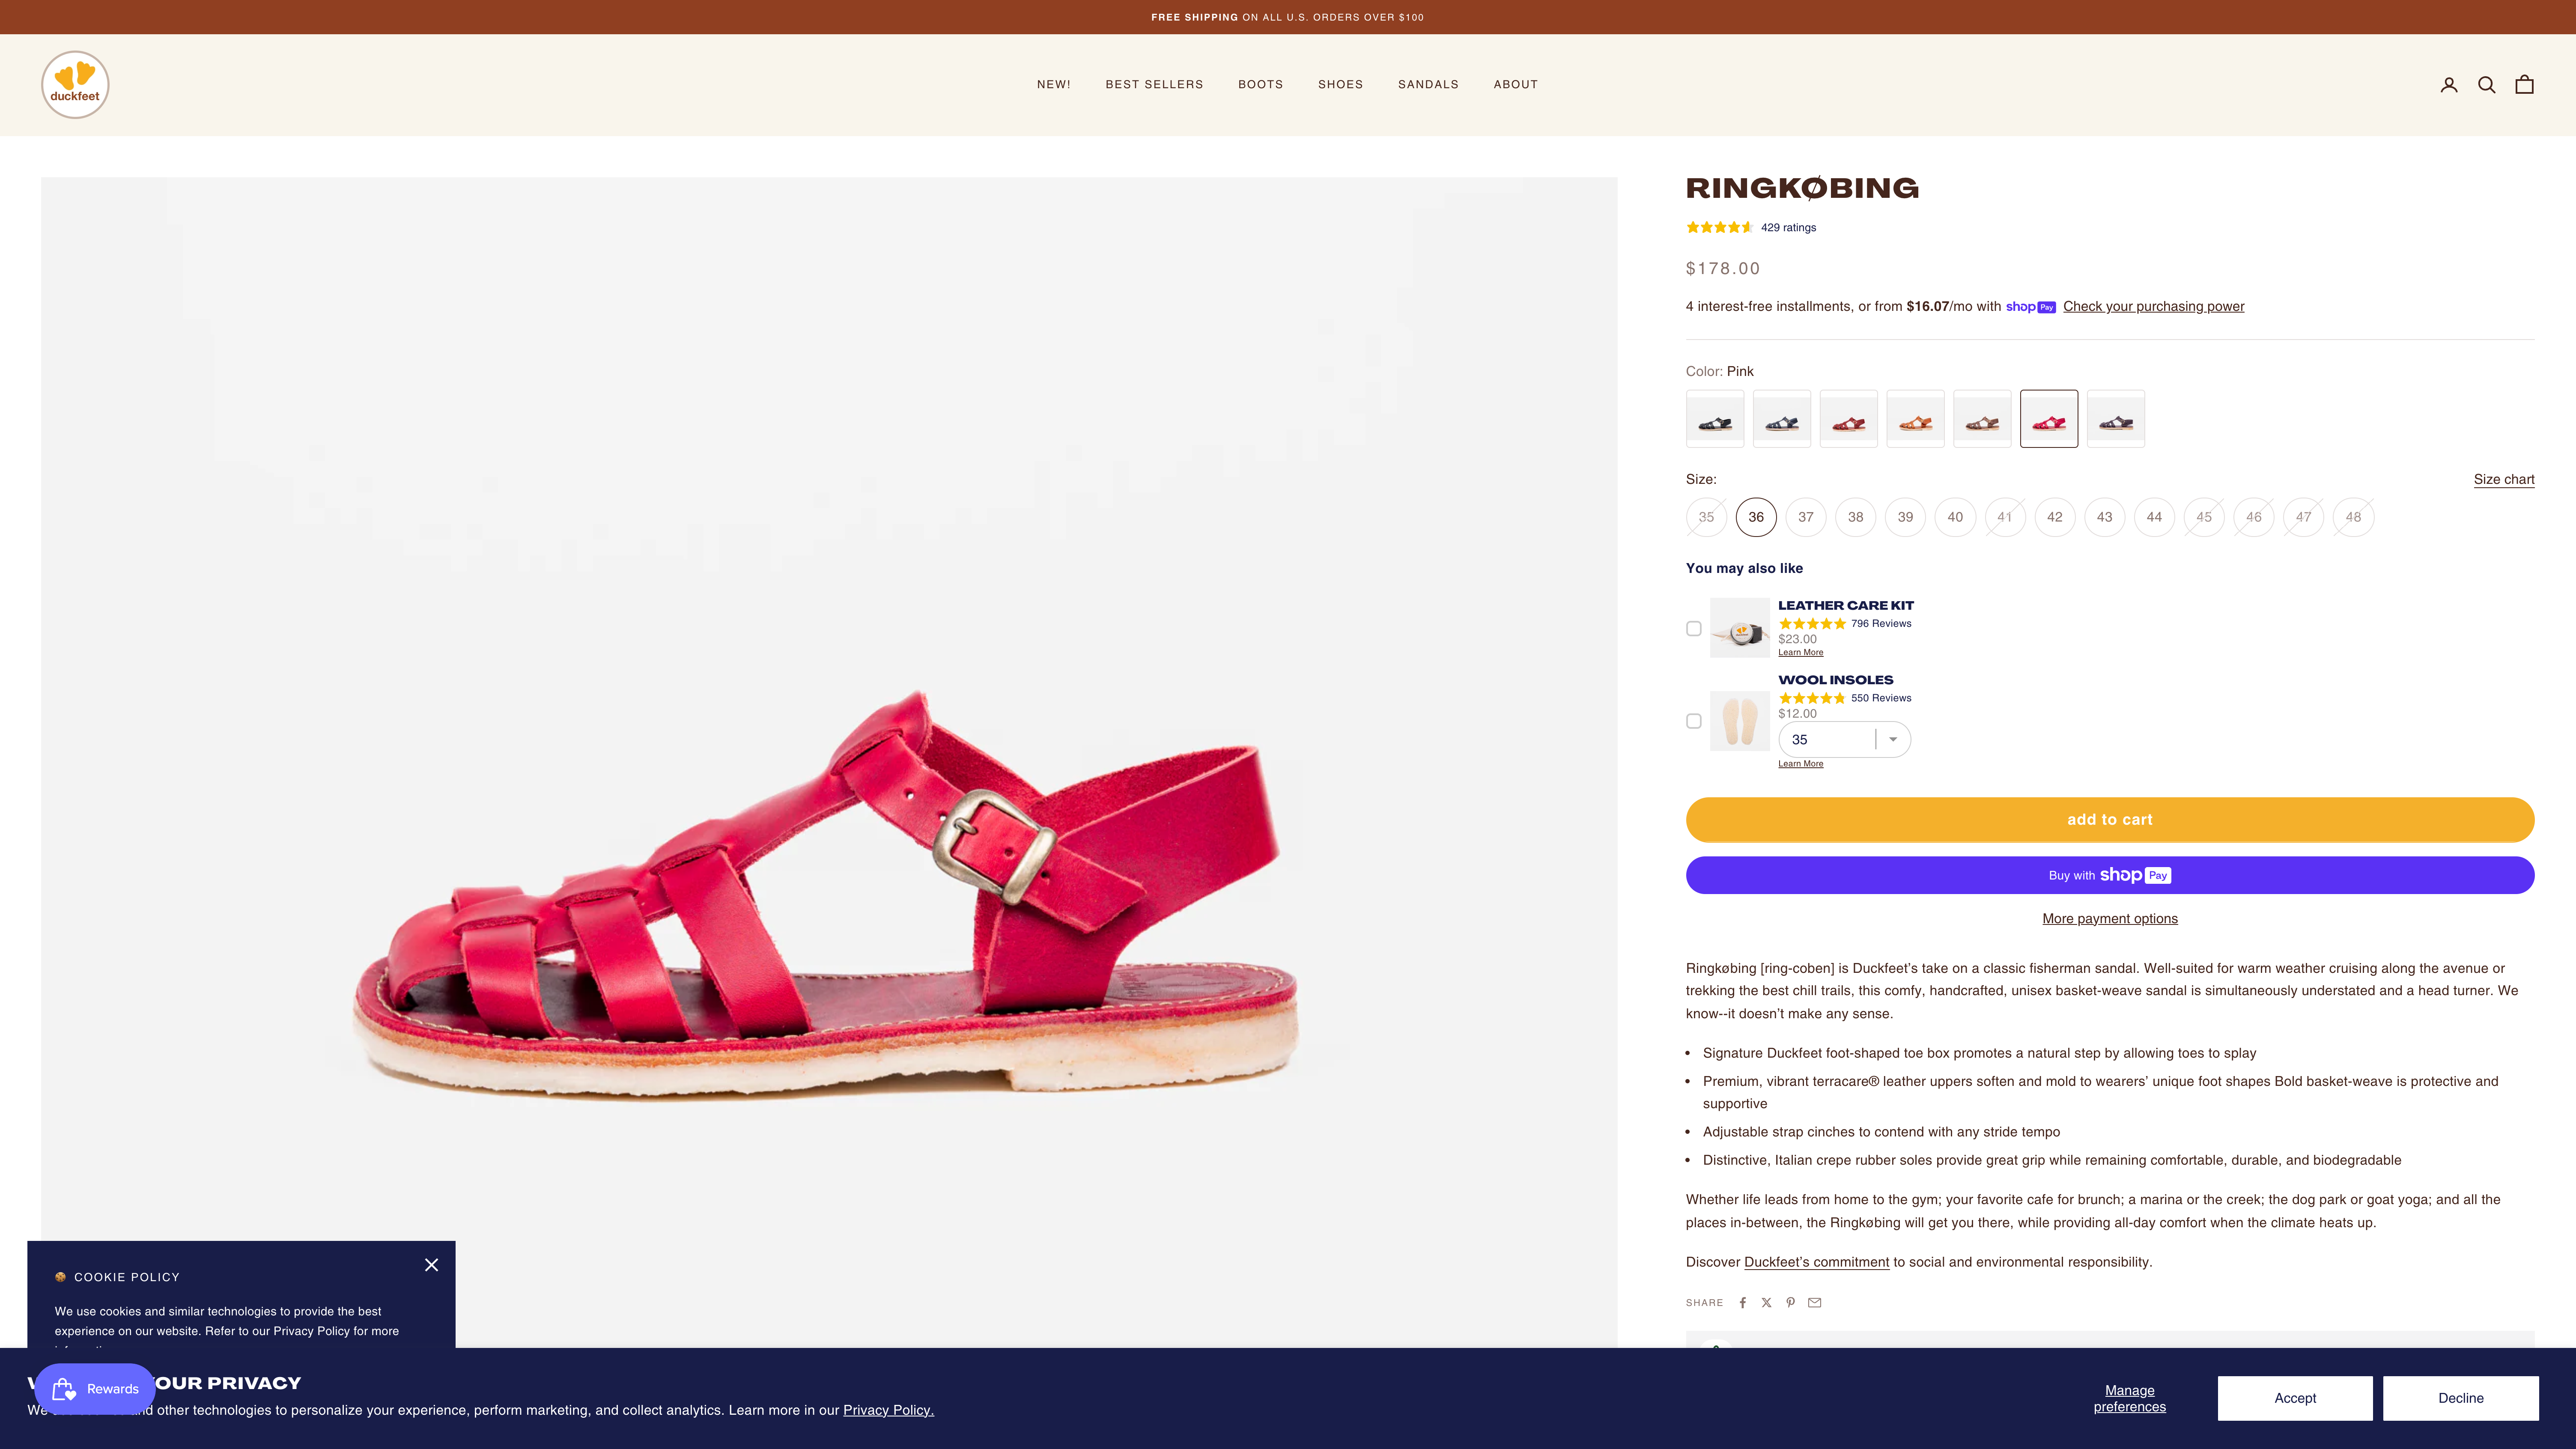This screenshot has width=2576, height=1449.
Task: Open the ABOUT menu
Action: click(1516, 85)
